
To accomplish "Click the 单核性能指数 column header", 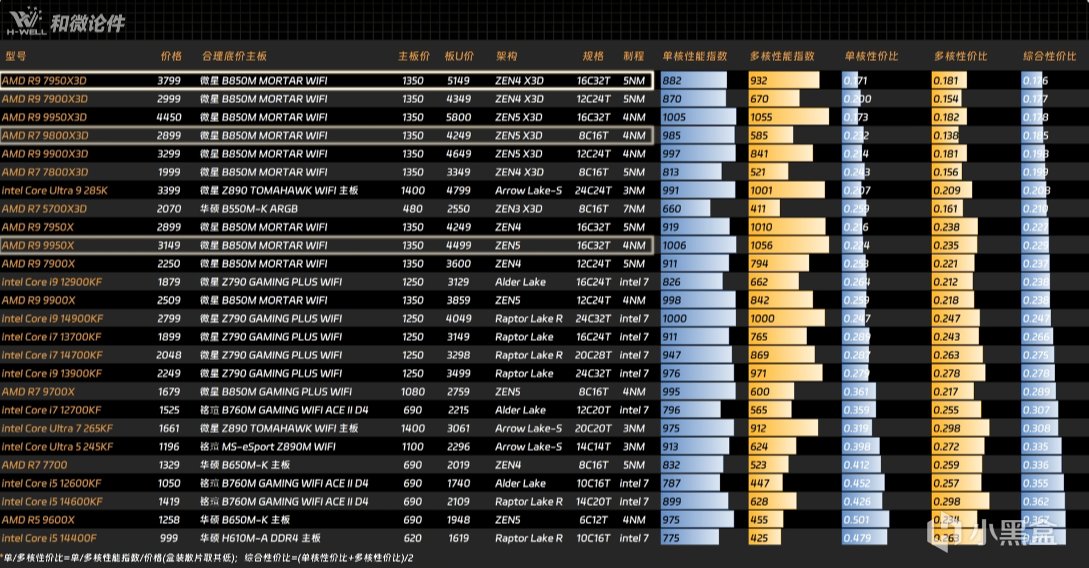I will [695, 56].
